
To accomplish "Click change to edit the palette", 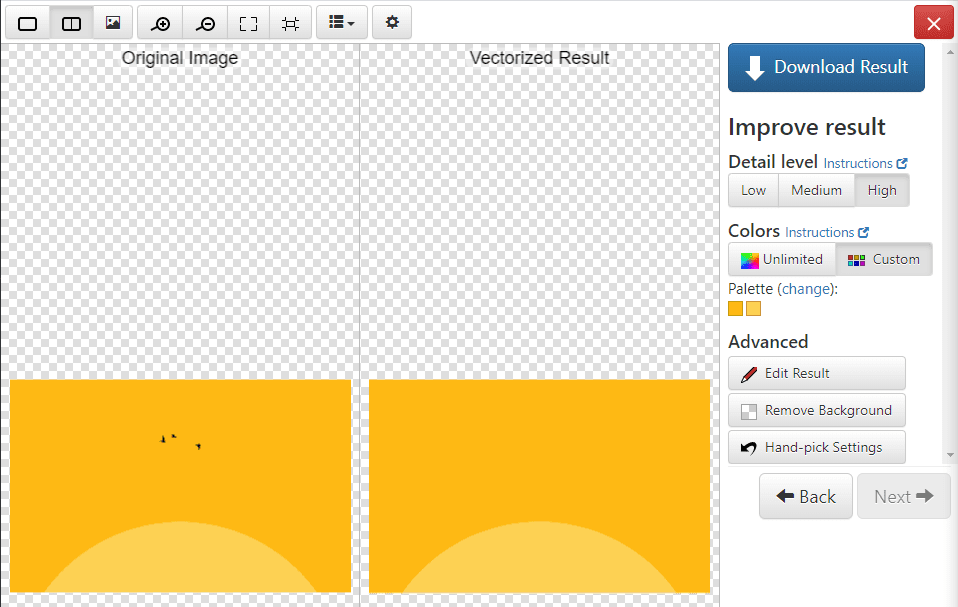I will tap(806, 289).
